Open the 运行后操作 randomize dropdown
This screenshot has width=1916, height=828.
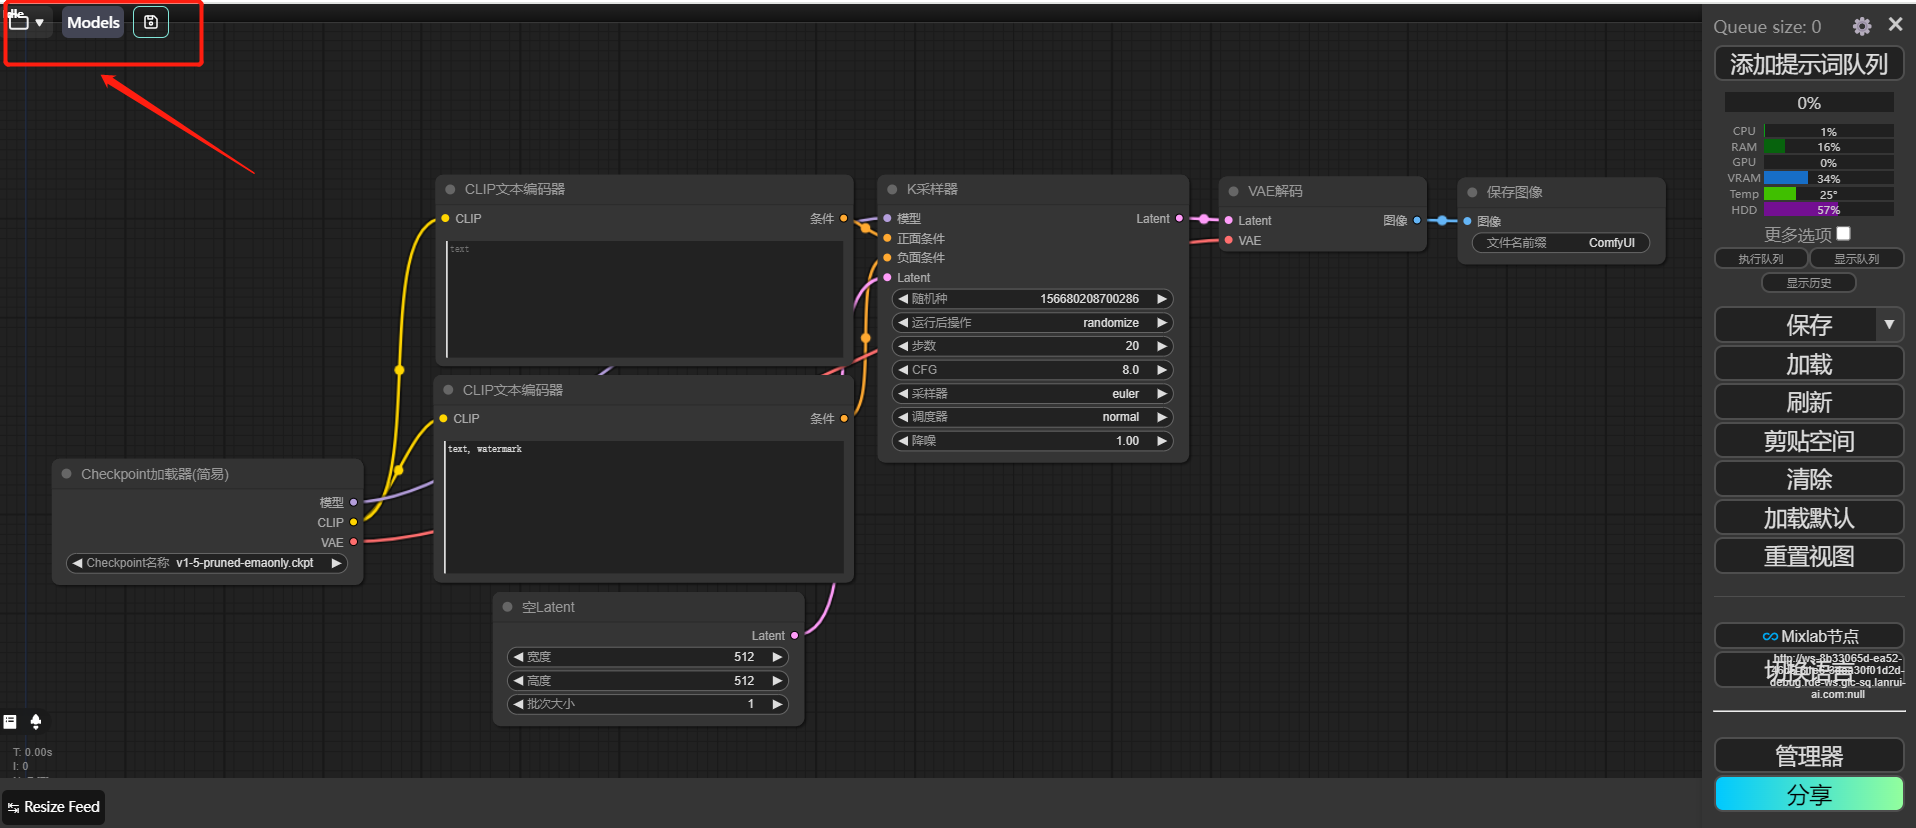pos(1032,323)
